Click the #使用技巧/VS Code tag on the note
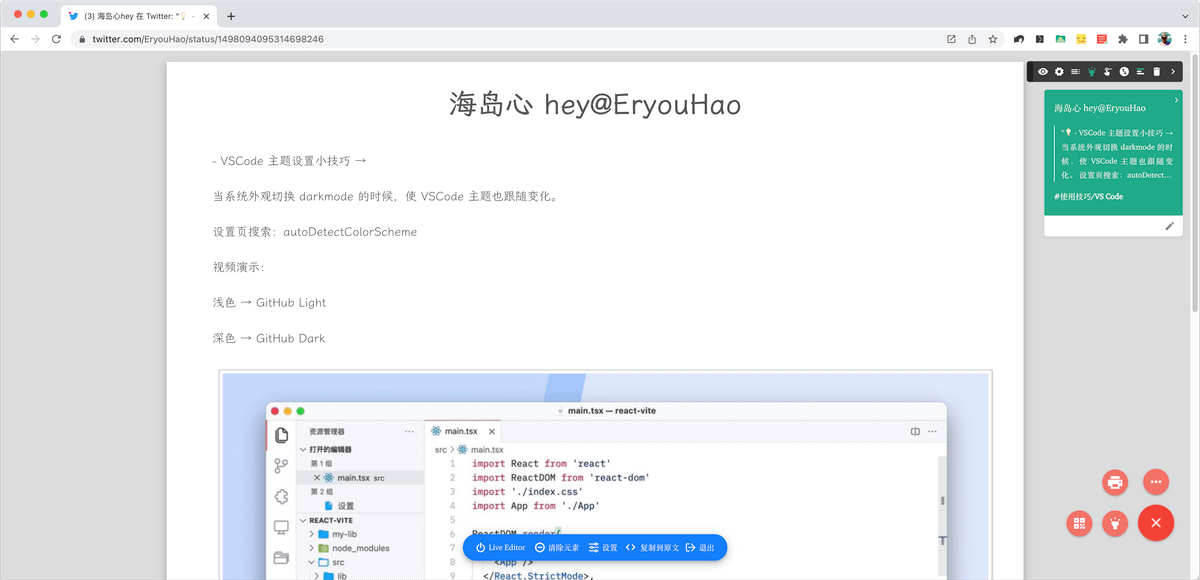The height and width of the screenshot is (580, 1200). click(x=1088, y=196)
